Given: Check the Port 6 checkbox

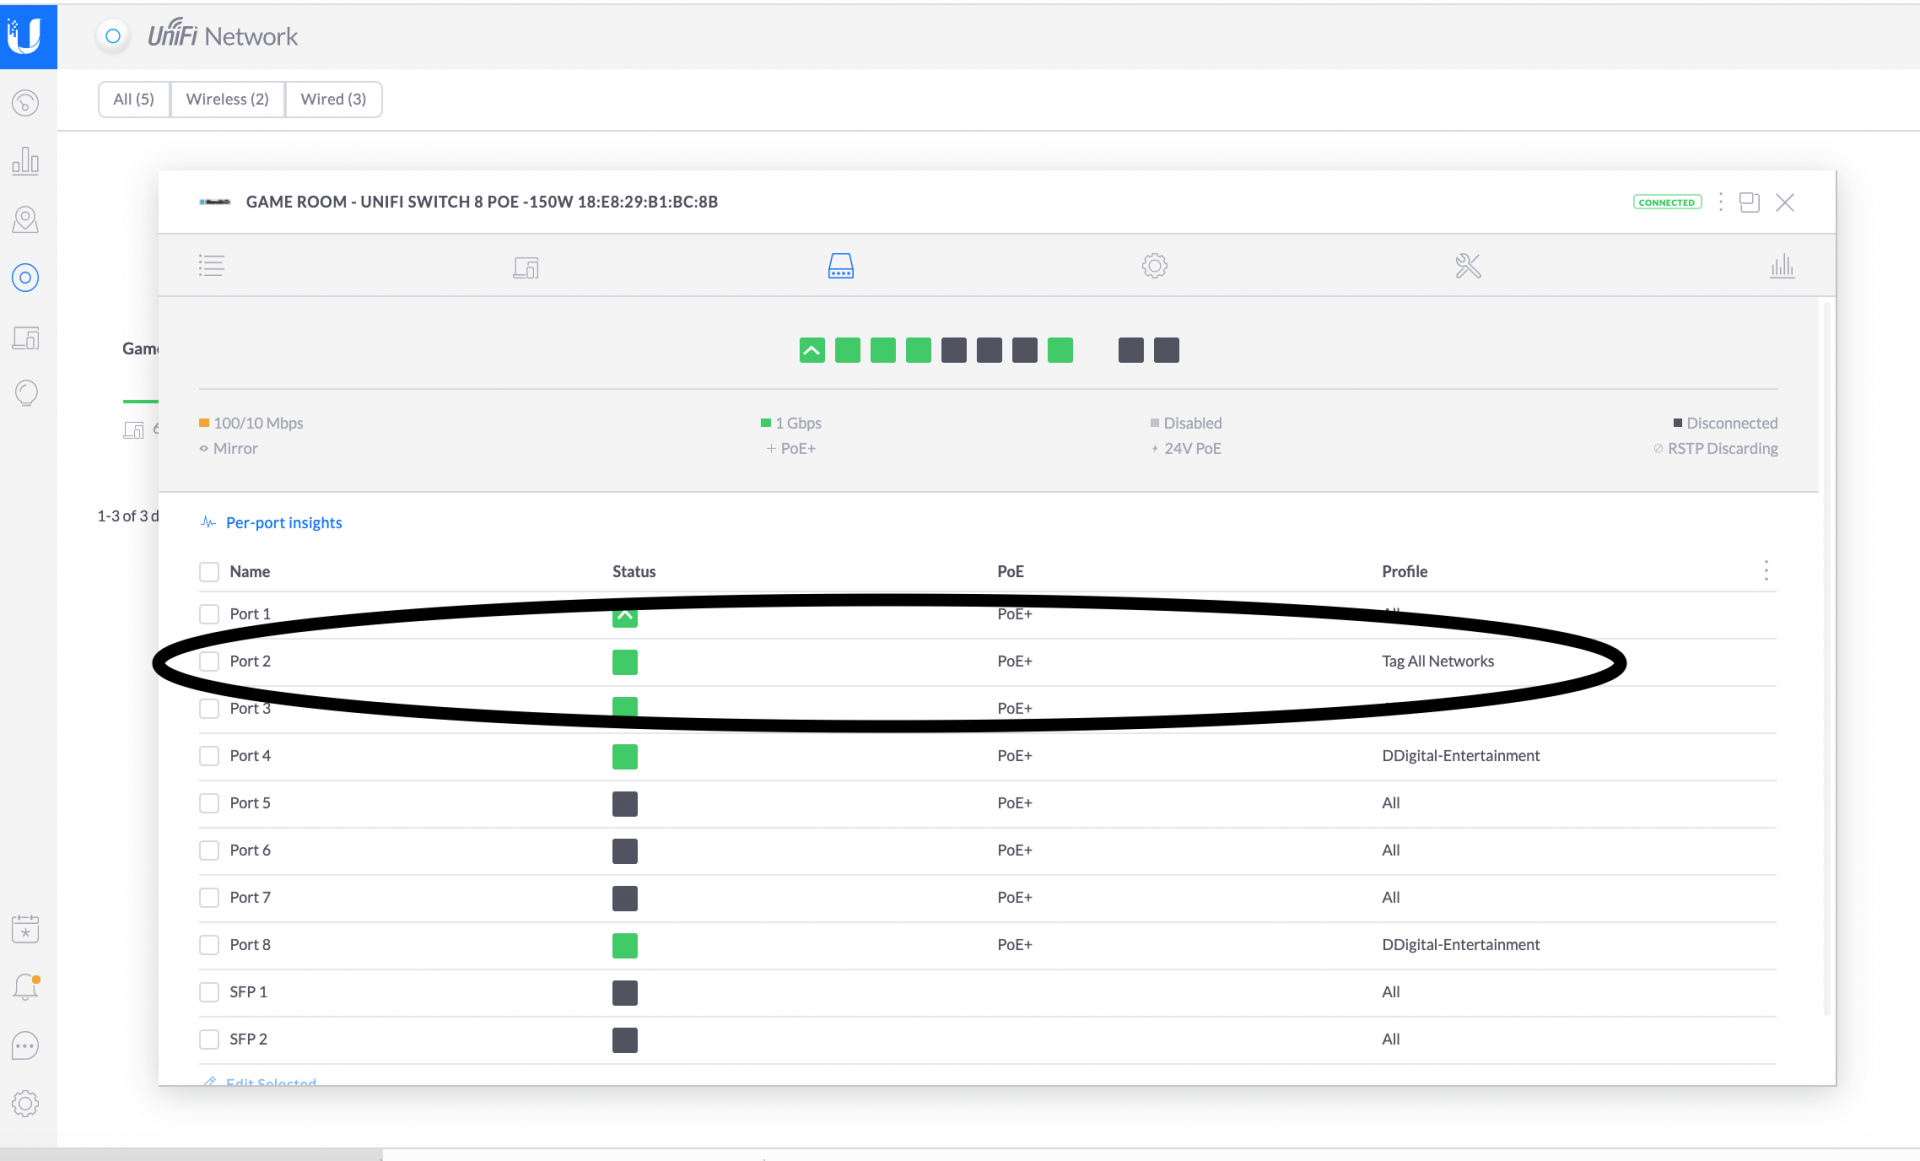Looking at the screenshot, I should pyautogui.click(x=209, y=850).
